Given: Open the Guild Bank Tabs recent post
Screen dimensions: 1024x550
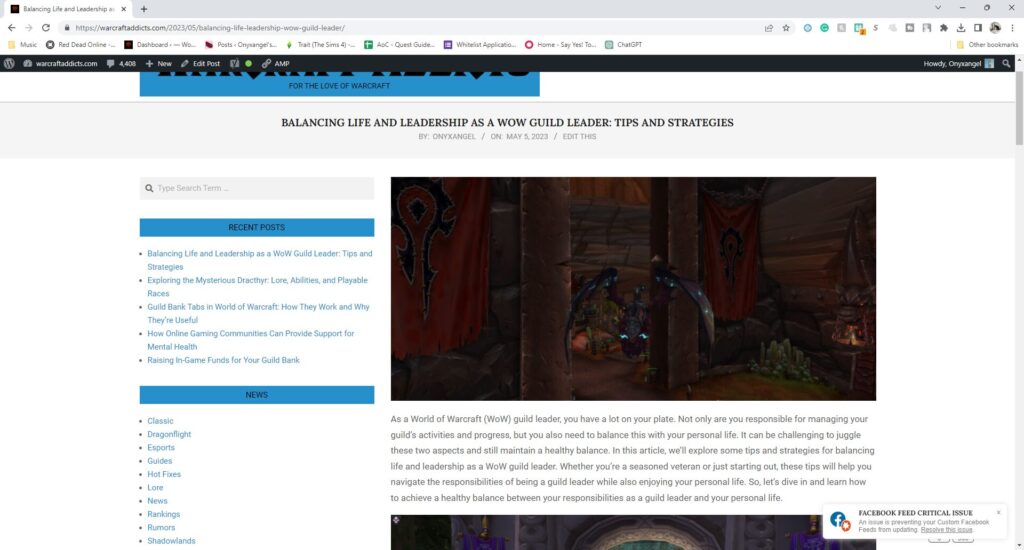Looking at the screenshot, I should tap(258, 314).
